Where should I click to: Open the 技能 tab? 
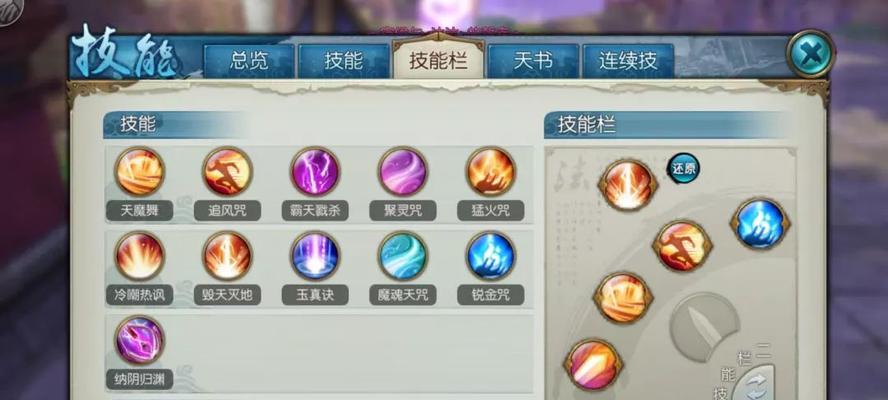pos(344,61)
